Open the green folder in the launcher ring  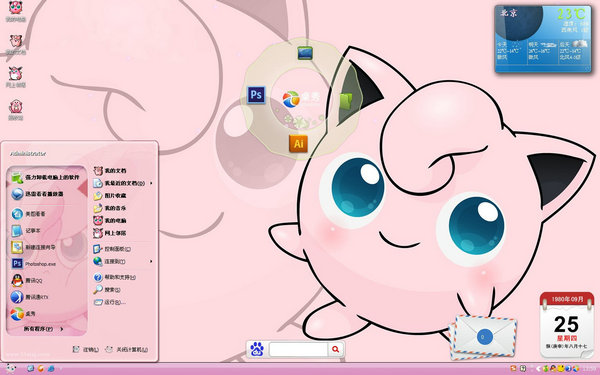pyautogui.click(x=346, y=101)
